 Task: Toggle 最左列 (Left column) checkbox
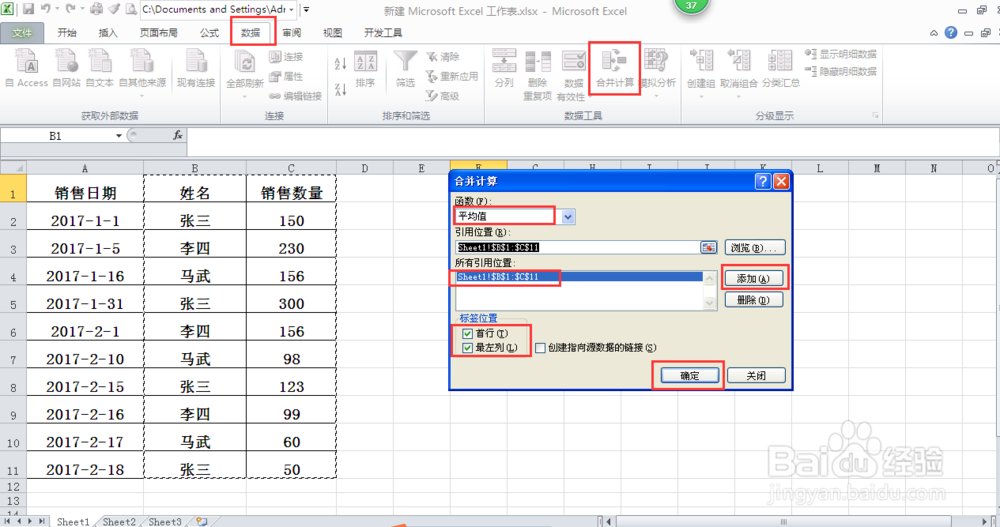(x=467, y=348)
